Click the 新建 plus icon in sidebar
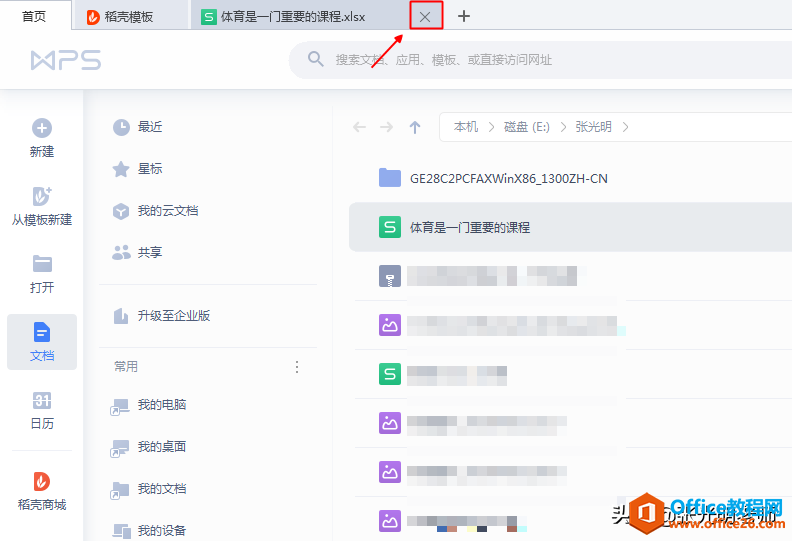The image size is (792, 541). 42,128
